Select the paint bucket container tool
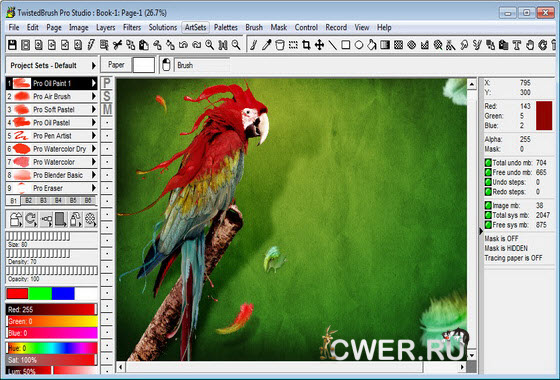This screenshot has width=560, height=380. click(280, 45)
